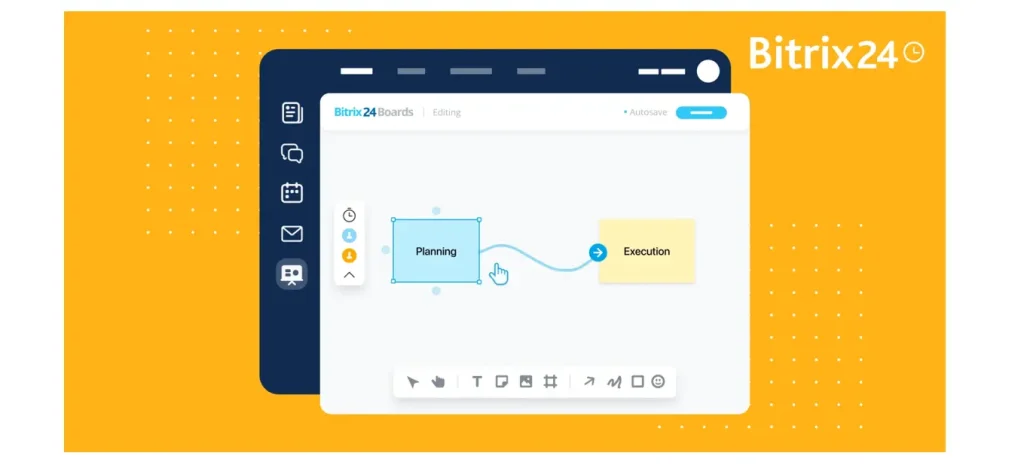
Task: Start the timer in side panel
Action: [349, 215]
